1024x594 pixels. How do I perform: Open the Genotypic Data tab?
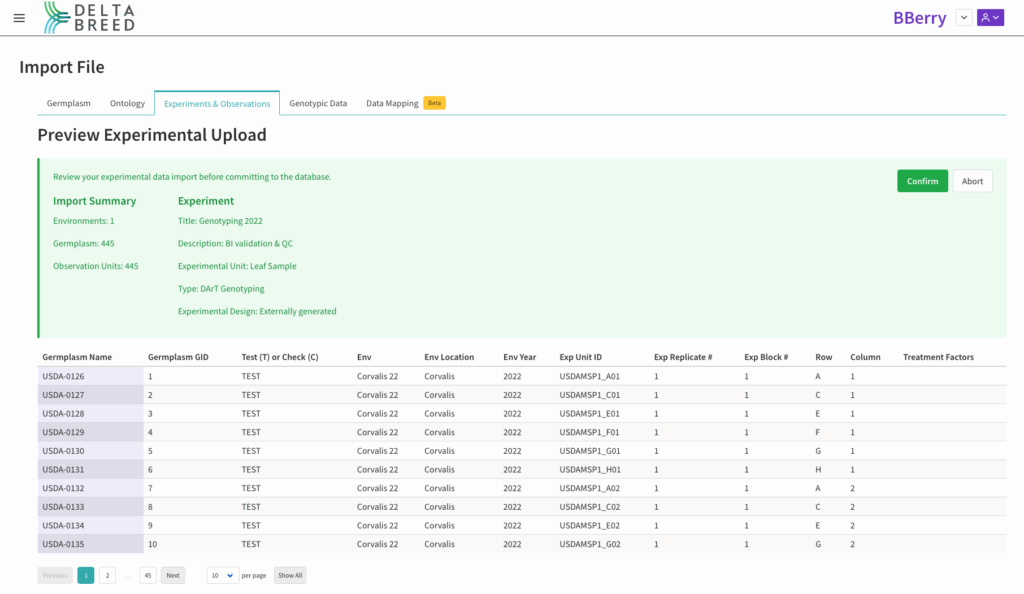click(x=318, y=103)
